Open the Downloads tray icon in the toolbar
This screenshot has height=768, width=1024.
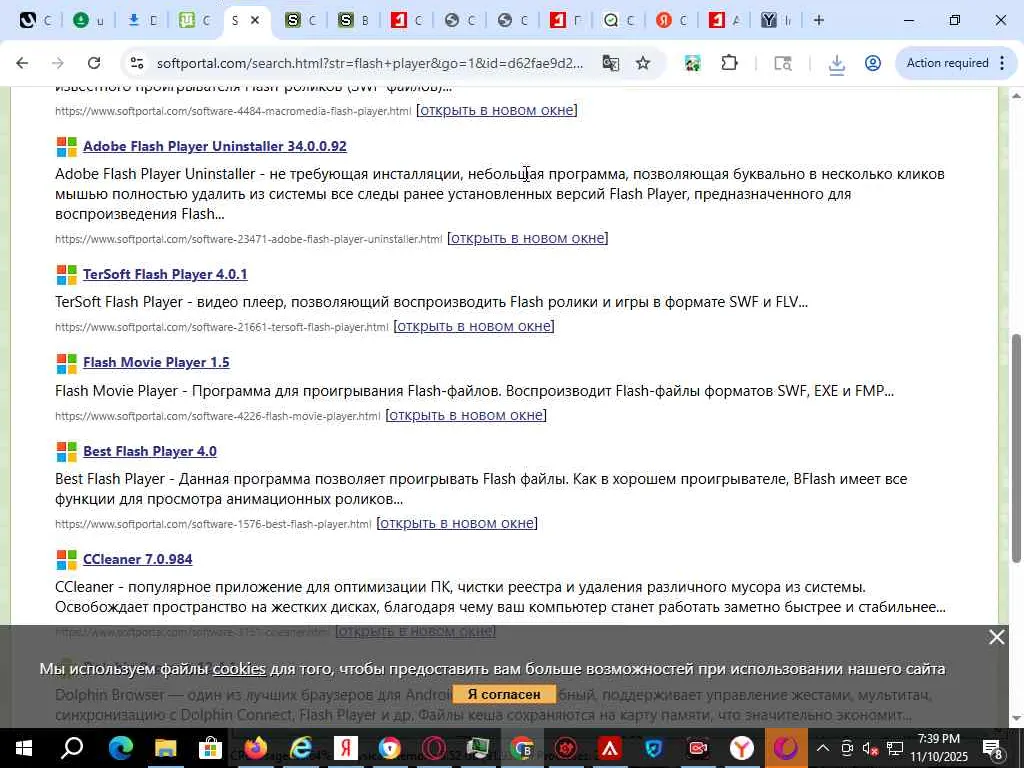[x=836, y=63]
